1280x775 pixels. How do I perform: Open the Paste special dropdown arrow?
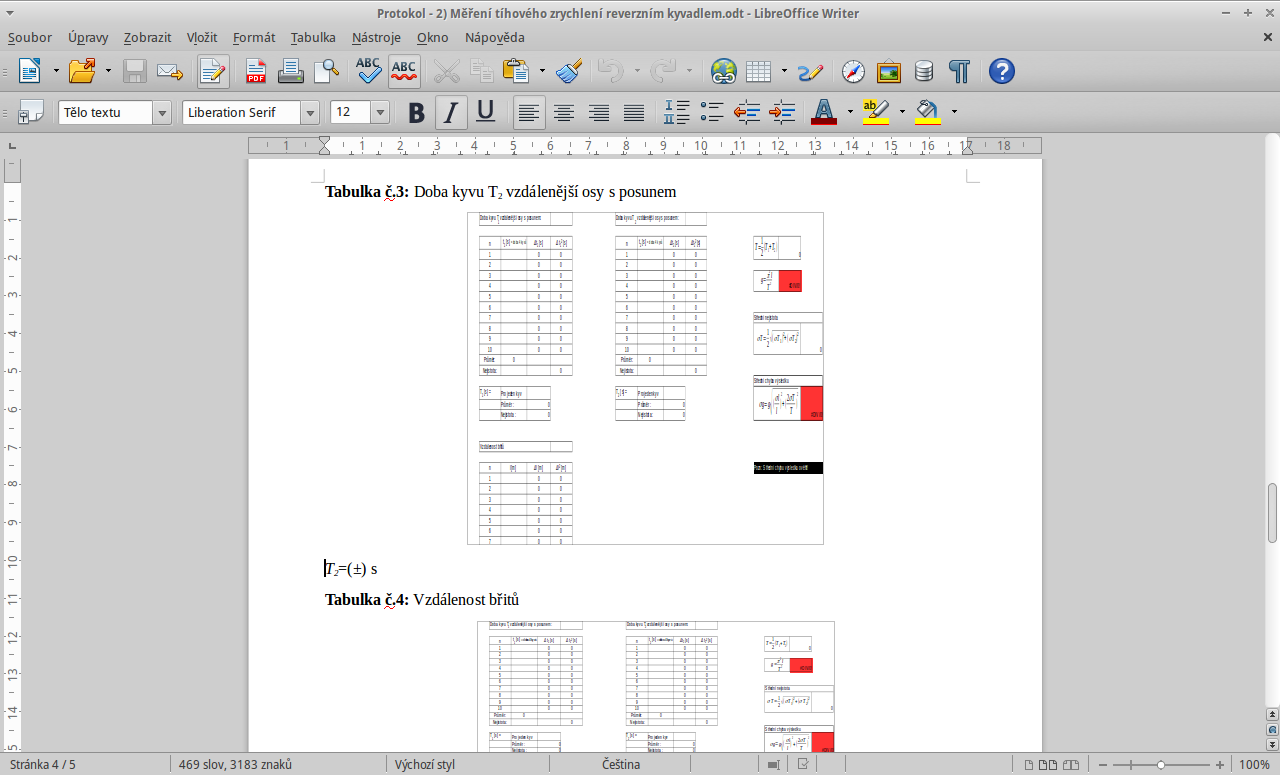[x=542, y=71]
